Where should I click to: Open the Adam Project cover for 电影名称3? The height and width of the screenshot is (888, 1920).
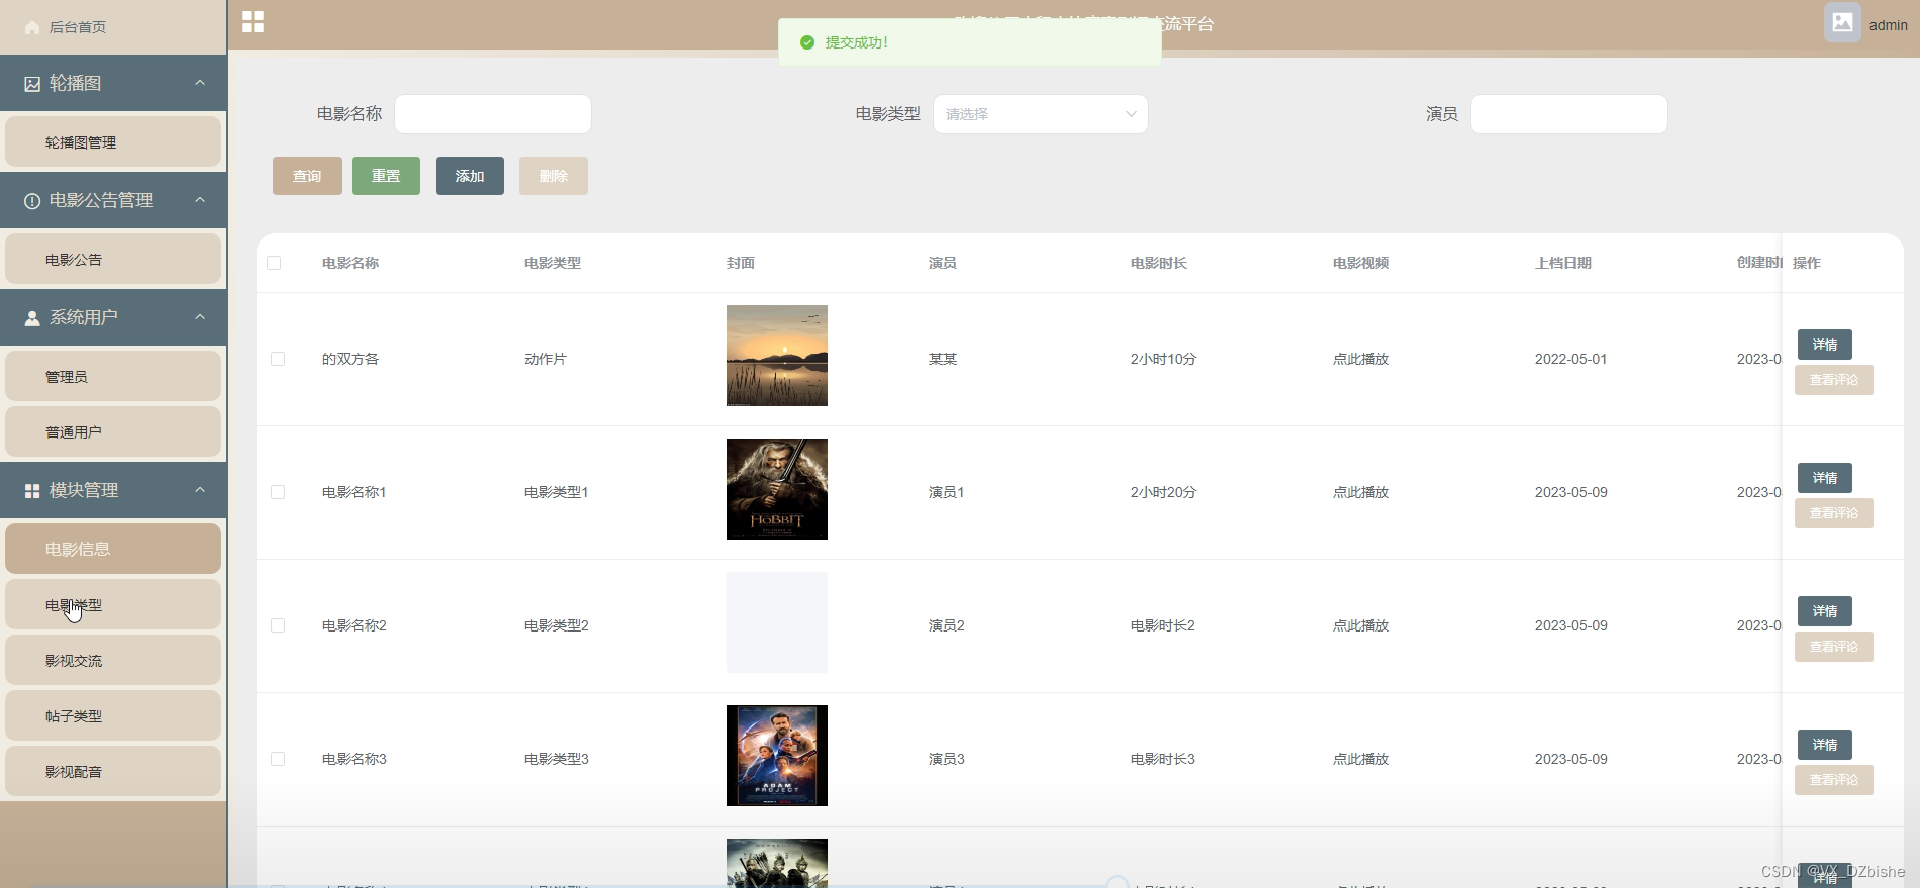click(x=777, y=755)
